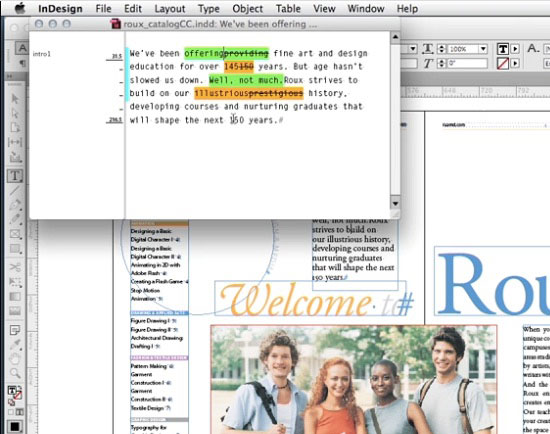Select the Pen tool
Viewport: 550px width, 434px height.
point(15,205)
